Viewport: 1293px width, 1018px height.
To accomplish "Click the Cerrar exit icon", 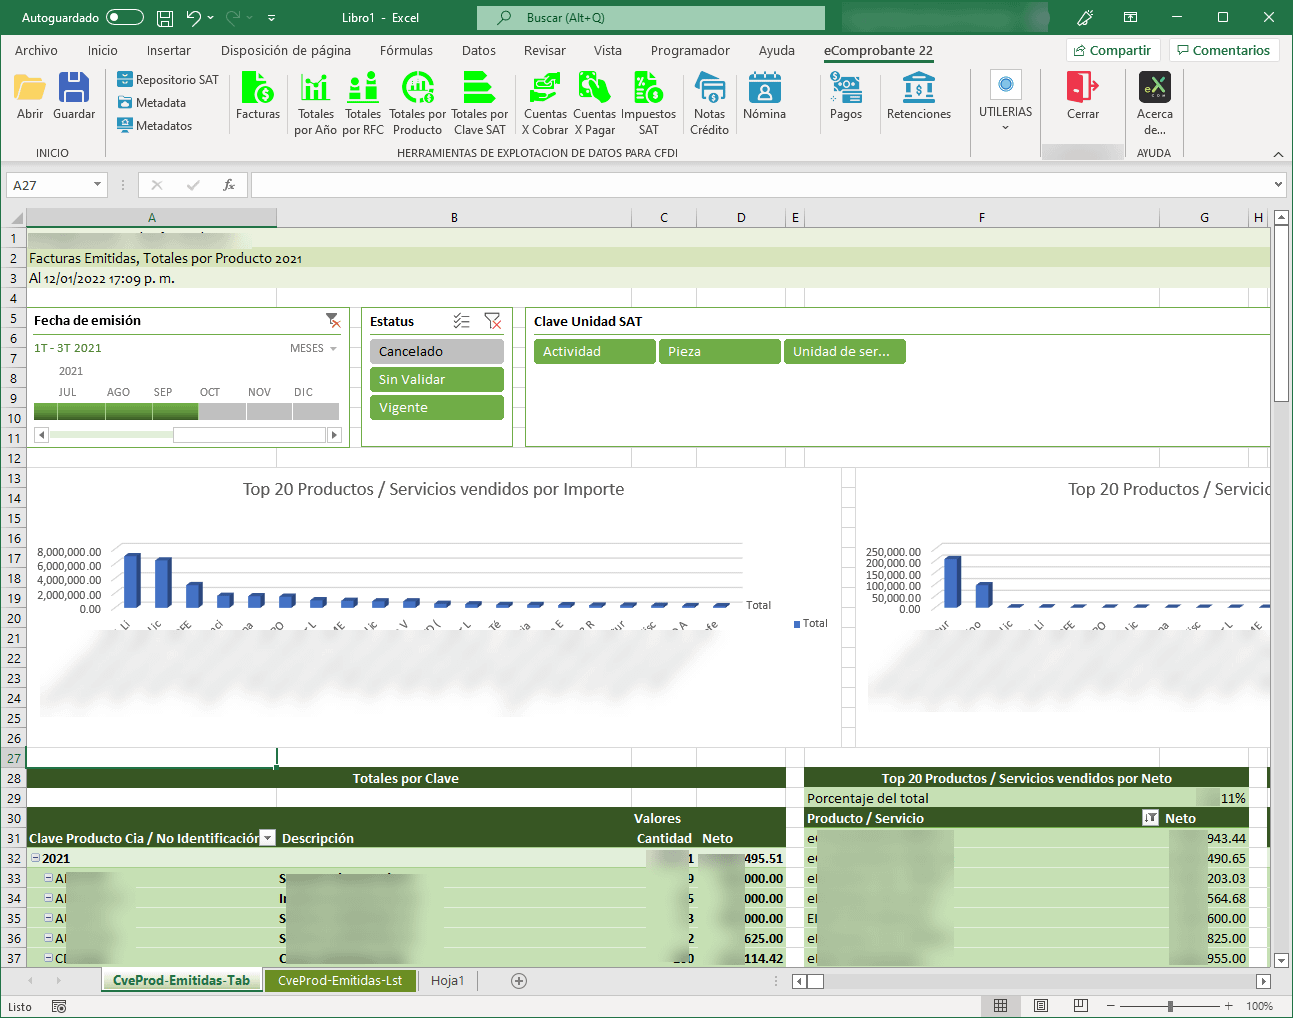I will 1083,88.
